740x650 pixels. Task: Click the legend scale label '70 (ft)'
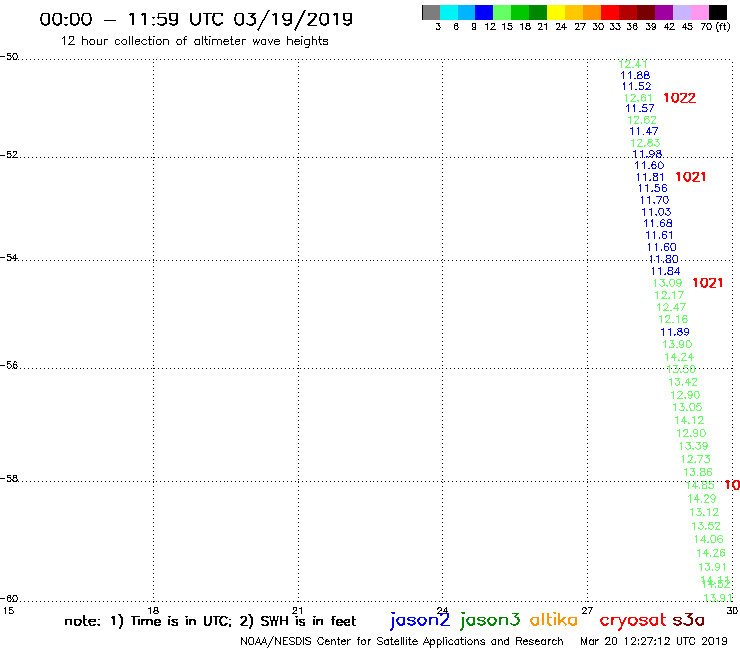pos(715,27)
